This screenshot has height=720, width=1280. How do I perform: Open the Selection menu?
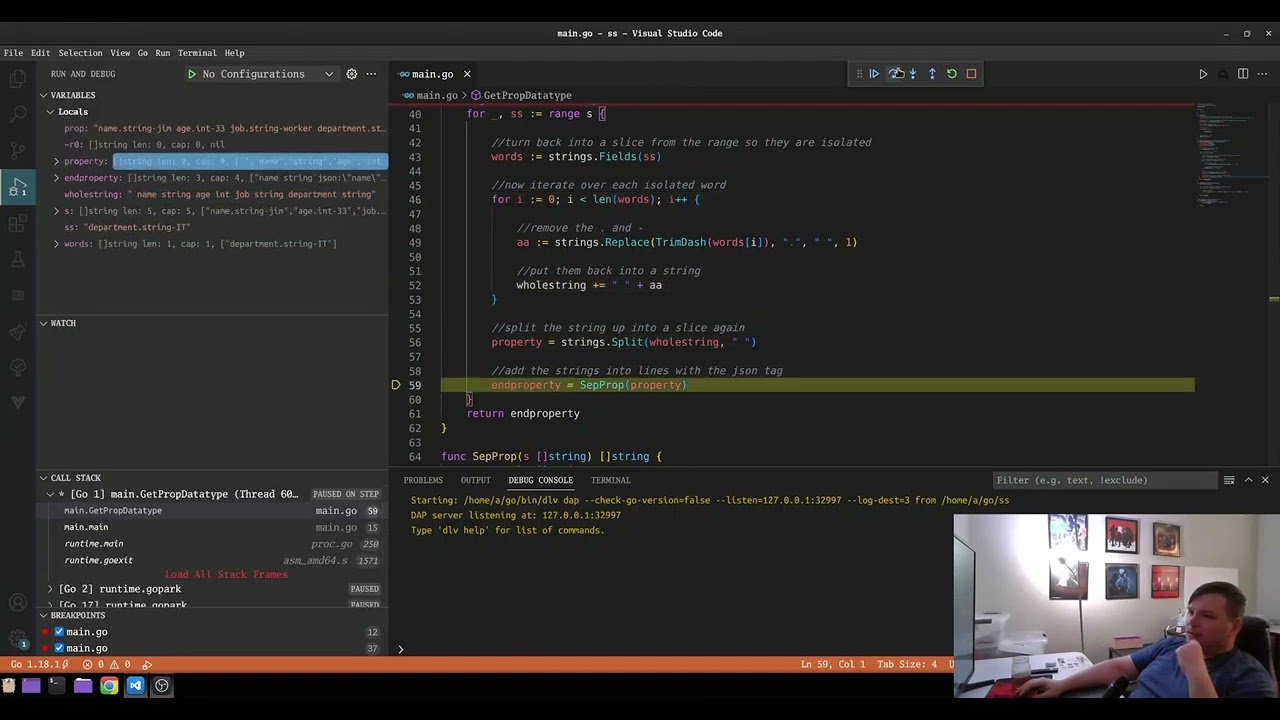(80, 53)
